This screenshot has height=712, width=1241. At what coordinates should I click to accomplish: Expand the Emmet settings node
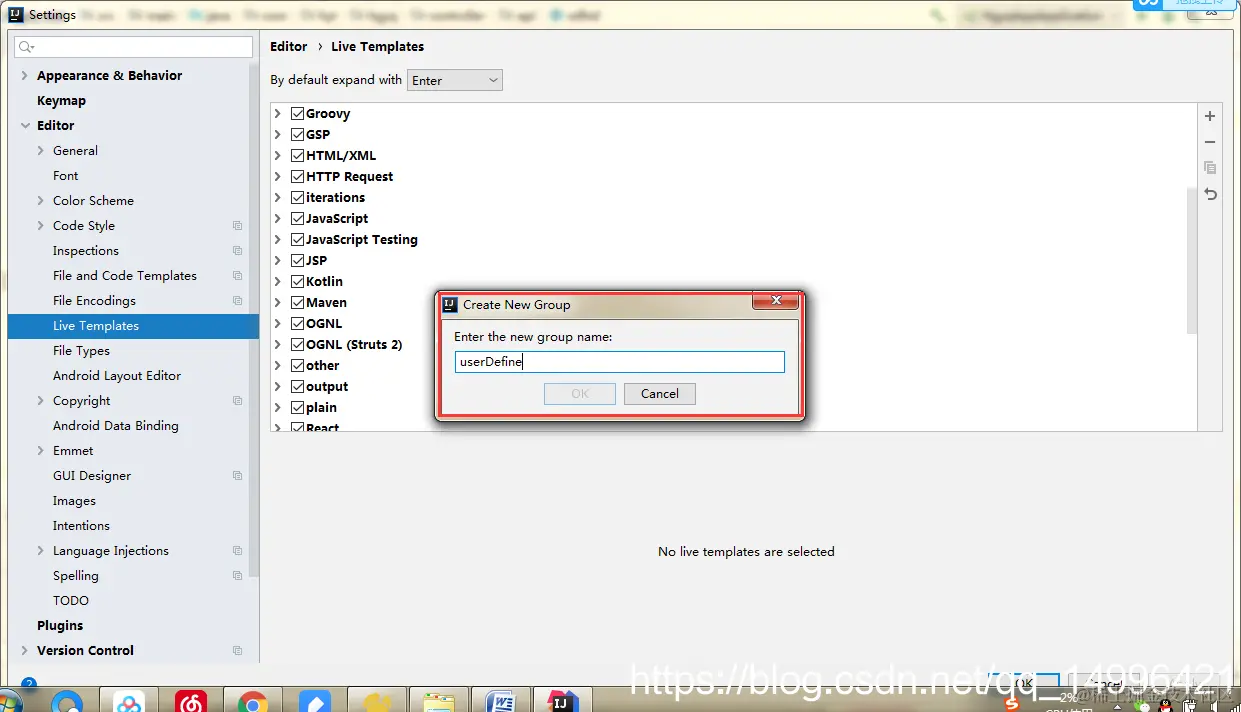41,451
